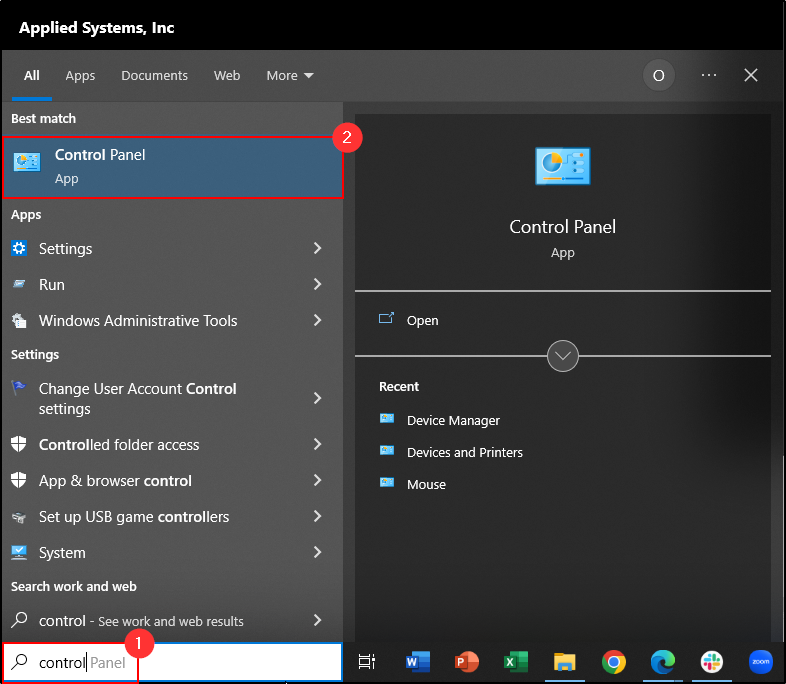The width and height of the screenshot is (786, 684).
Task: Click Devices and Printers recent item icon
Action: (387, 450)
